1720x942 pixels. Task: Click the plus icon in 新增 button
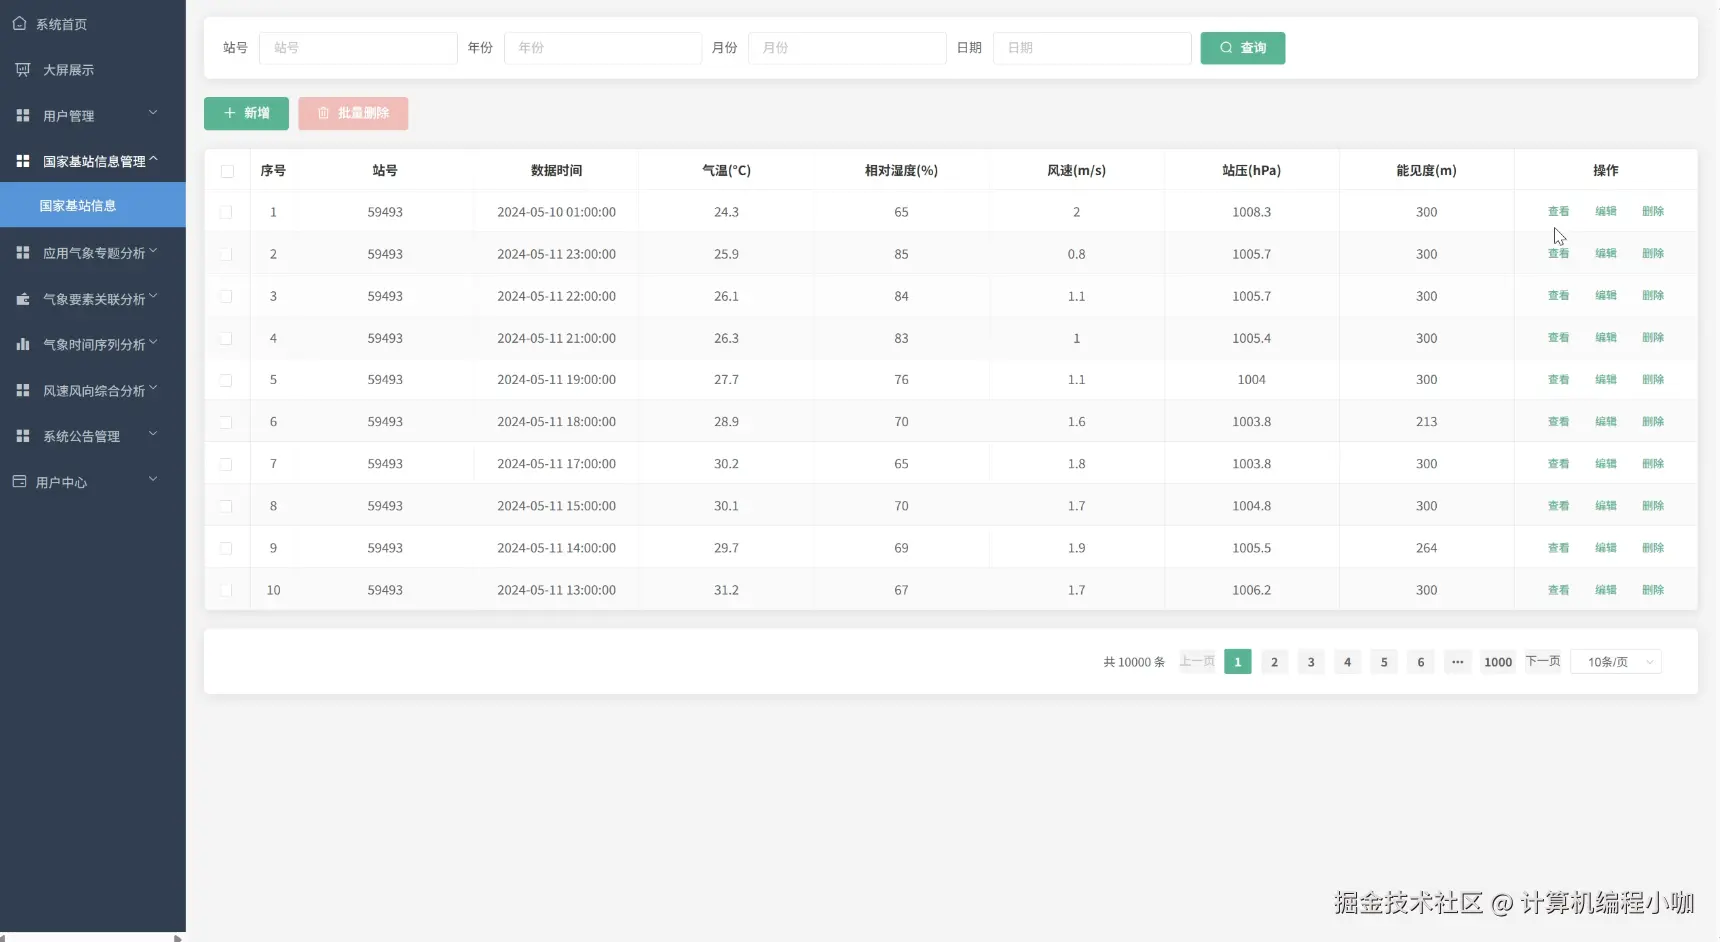[x=230, y=113]
